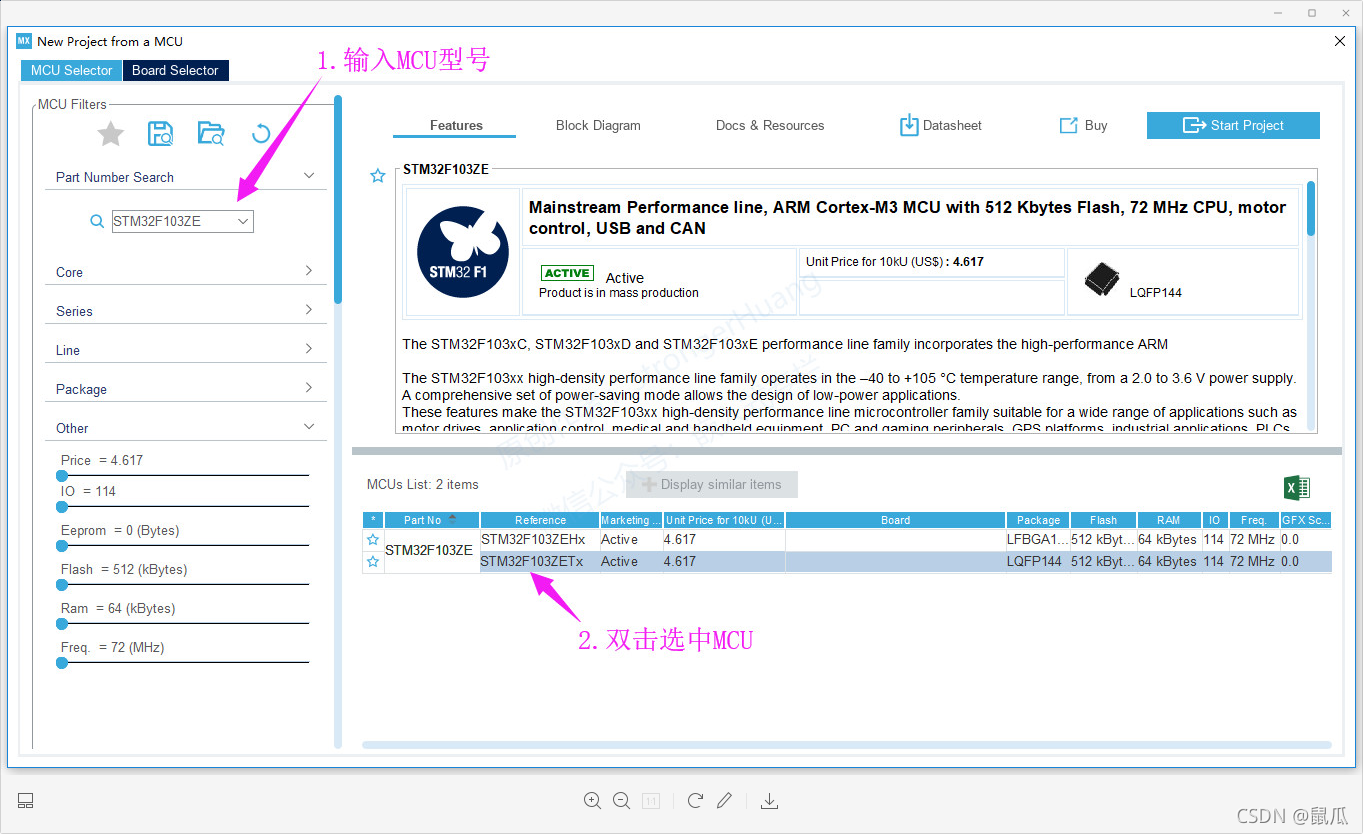The image size is (1363, 834).
Task: Collapse the Part Number Search section
Action: (309, 176)
